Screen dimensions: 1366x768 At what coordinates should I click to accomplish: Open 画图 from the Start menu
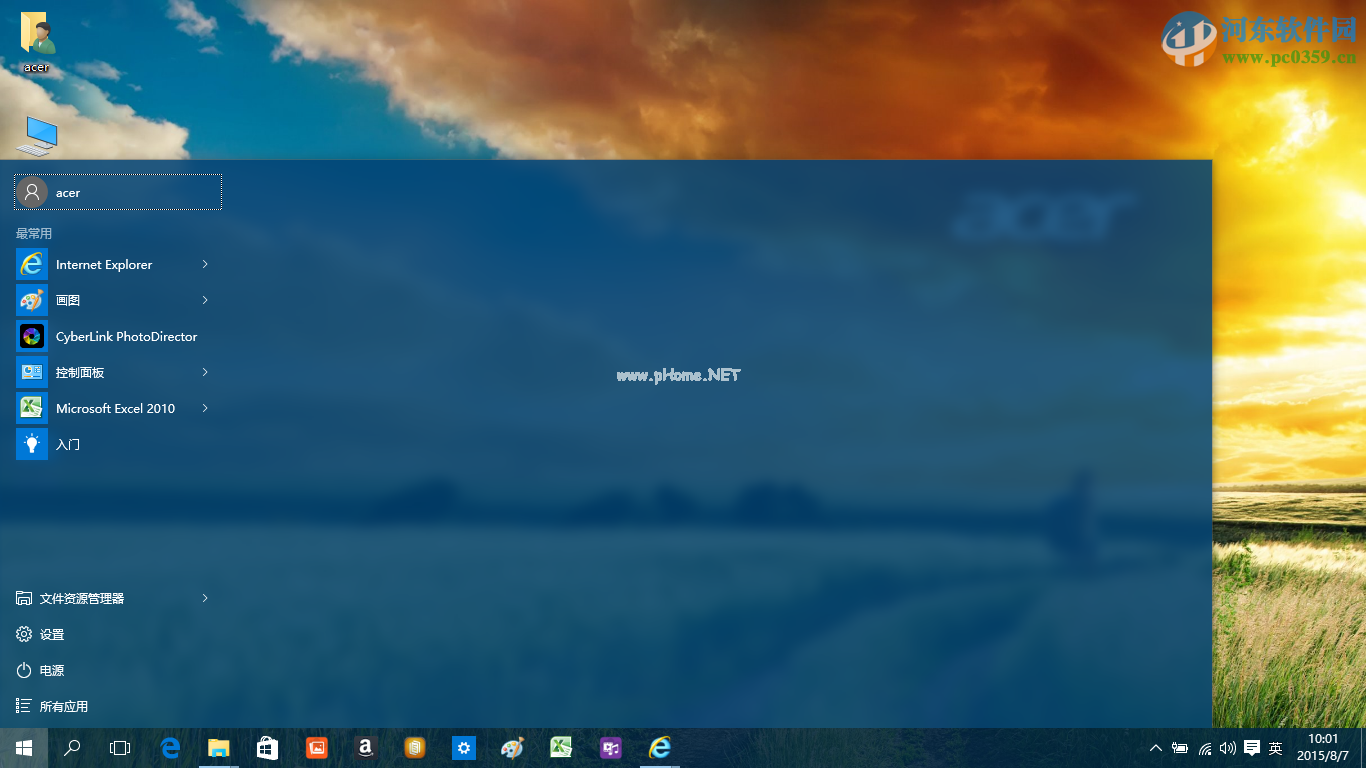[68, 300]
